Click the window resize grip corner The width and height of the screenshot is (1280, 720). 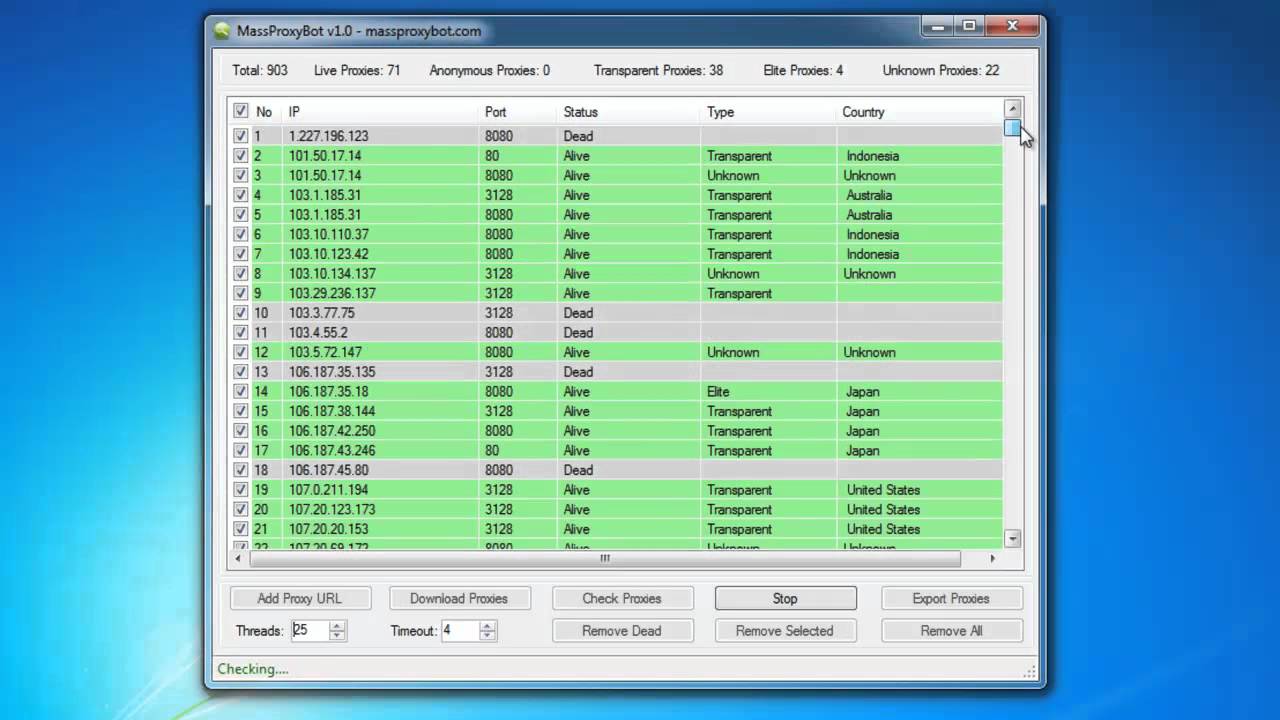point(1029,672)
